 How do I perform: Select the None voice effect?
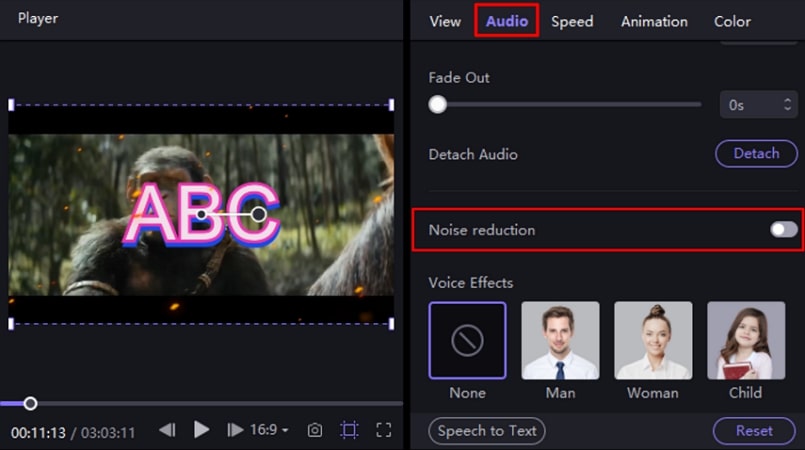click(467, 340)
